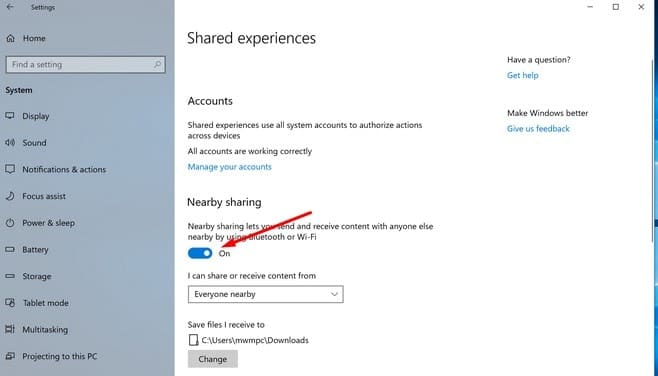The image size is (658, 376).
Task: Select Notifications & actions
Action: coord(64,170)
